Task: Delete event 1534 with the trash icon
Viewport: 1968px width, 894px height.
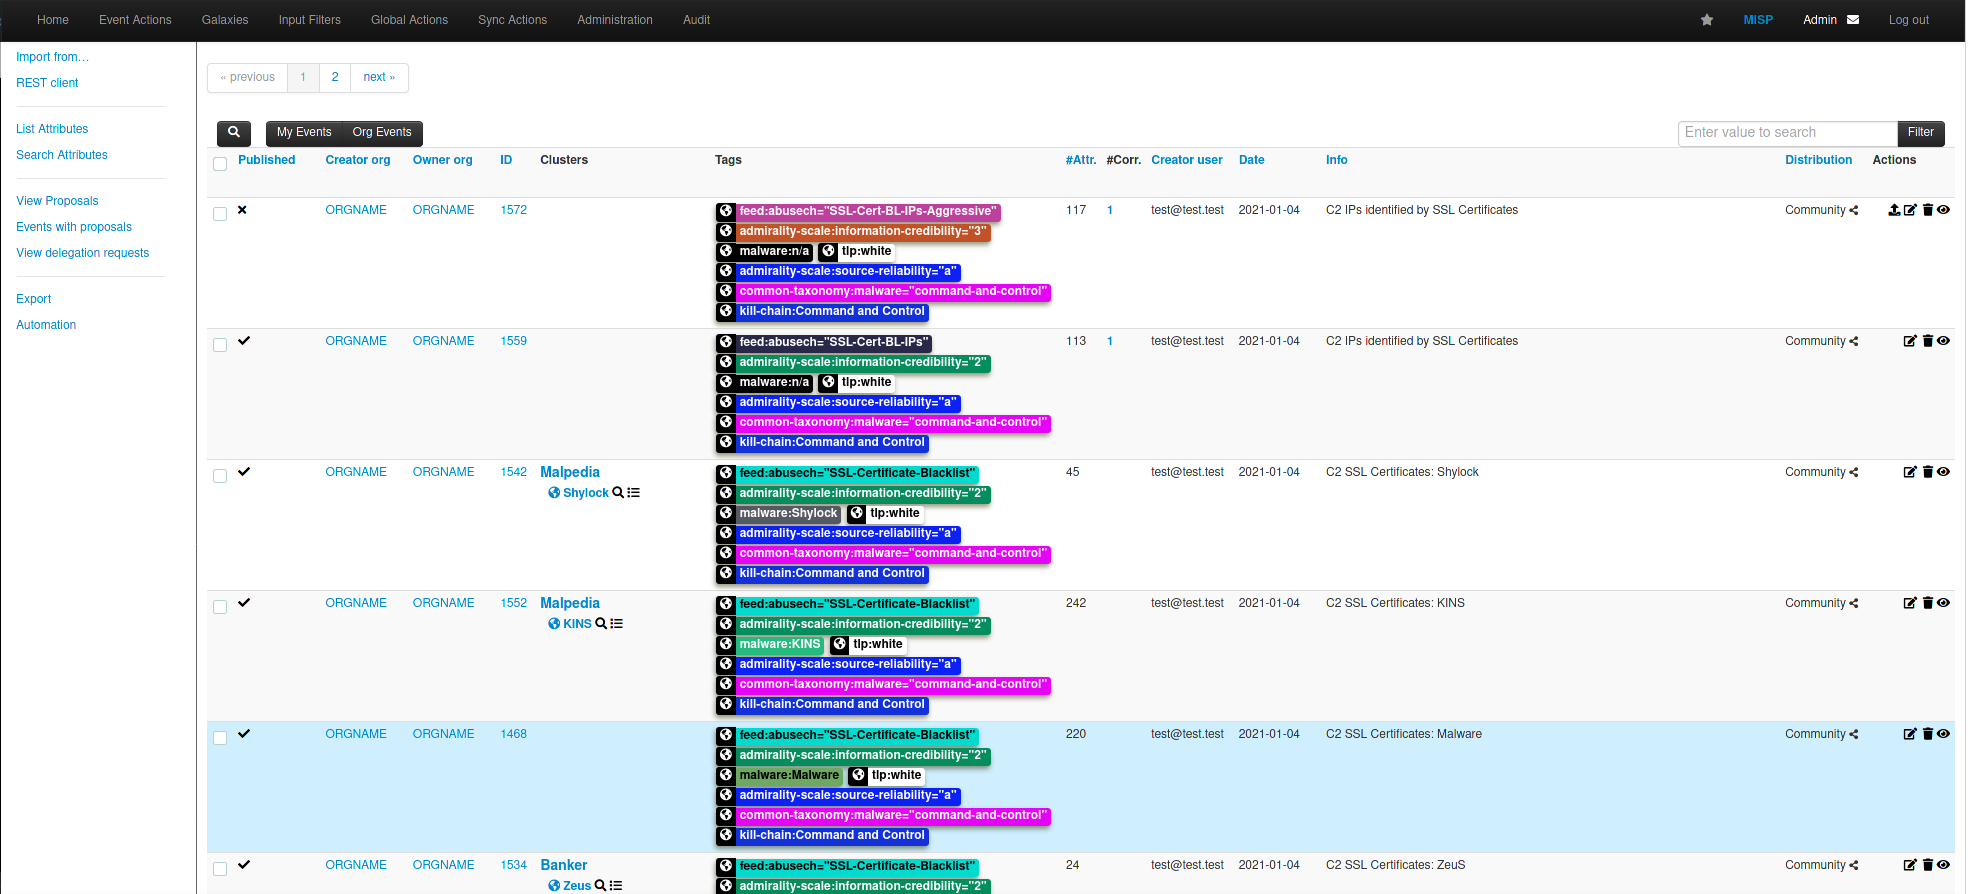Action: (x=1928, y=865)
